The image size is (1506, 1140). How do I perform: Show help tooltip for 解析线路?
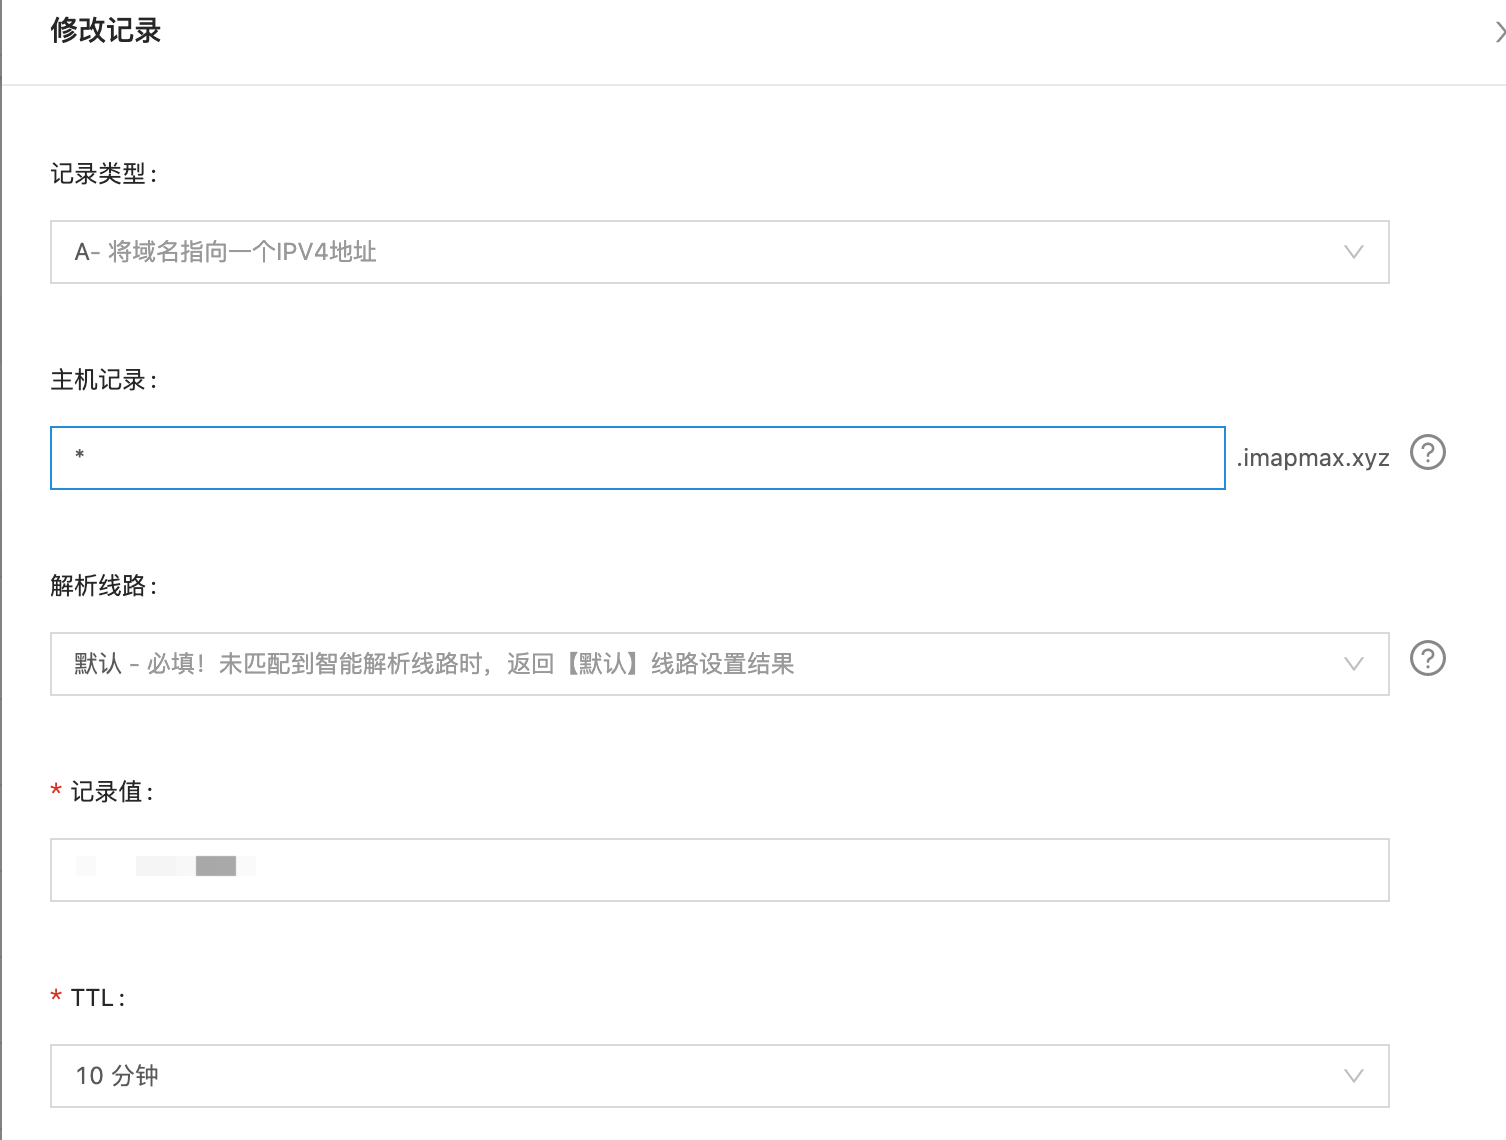1427,659
